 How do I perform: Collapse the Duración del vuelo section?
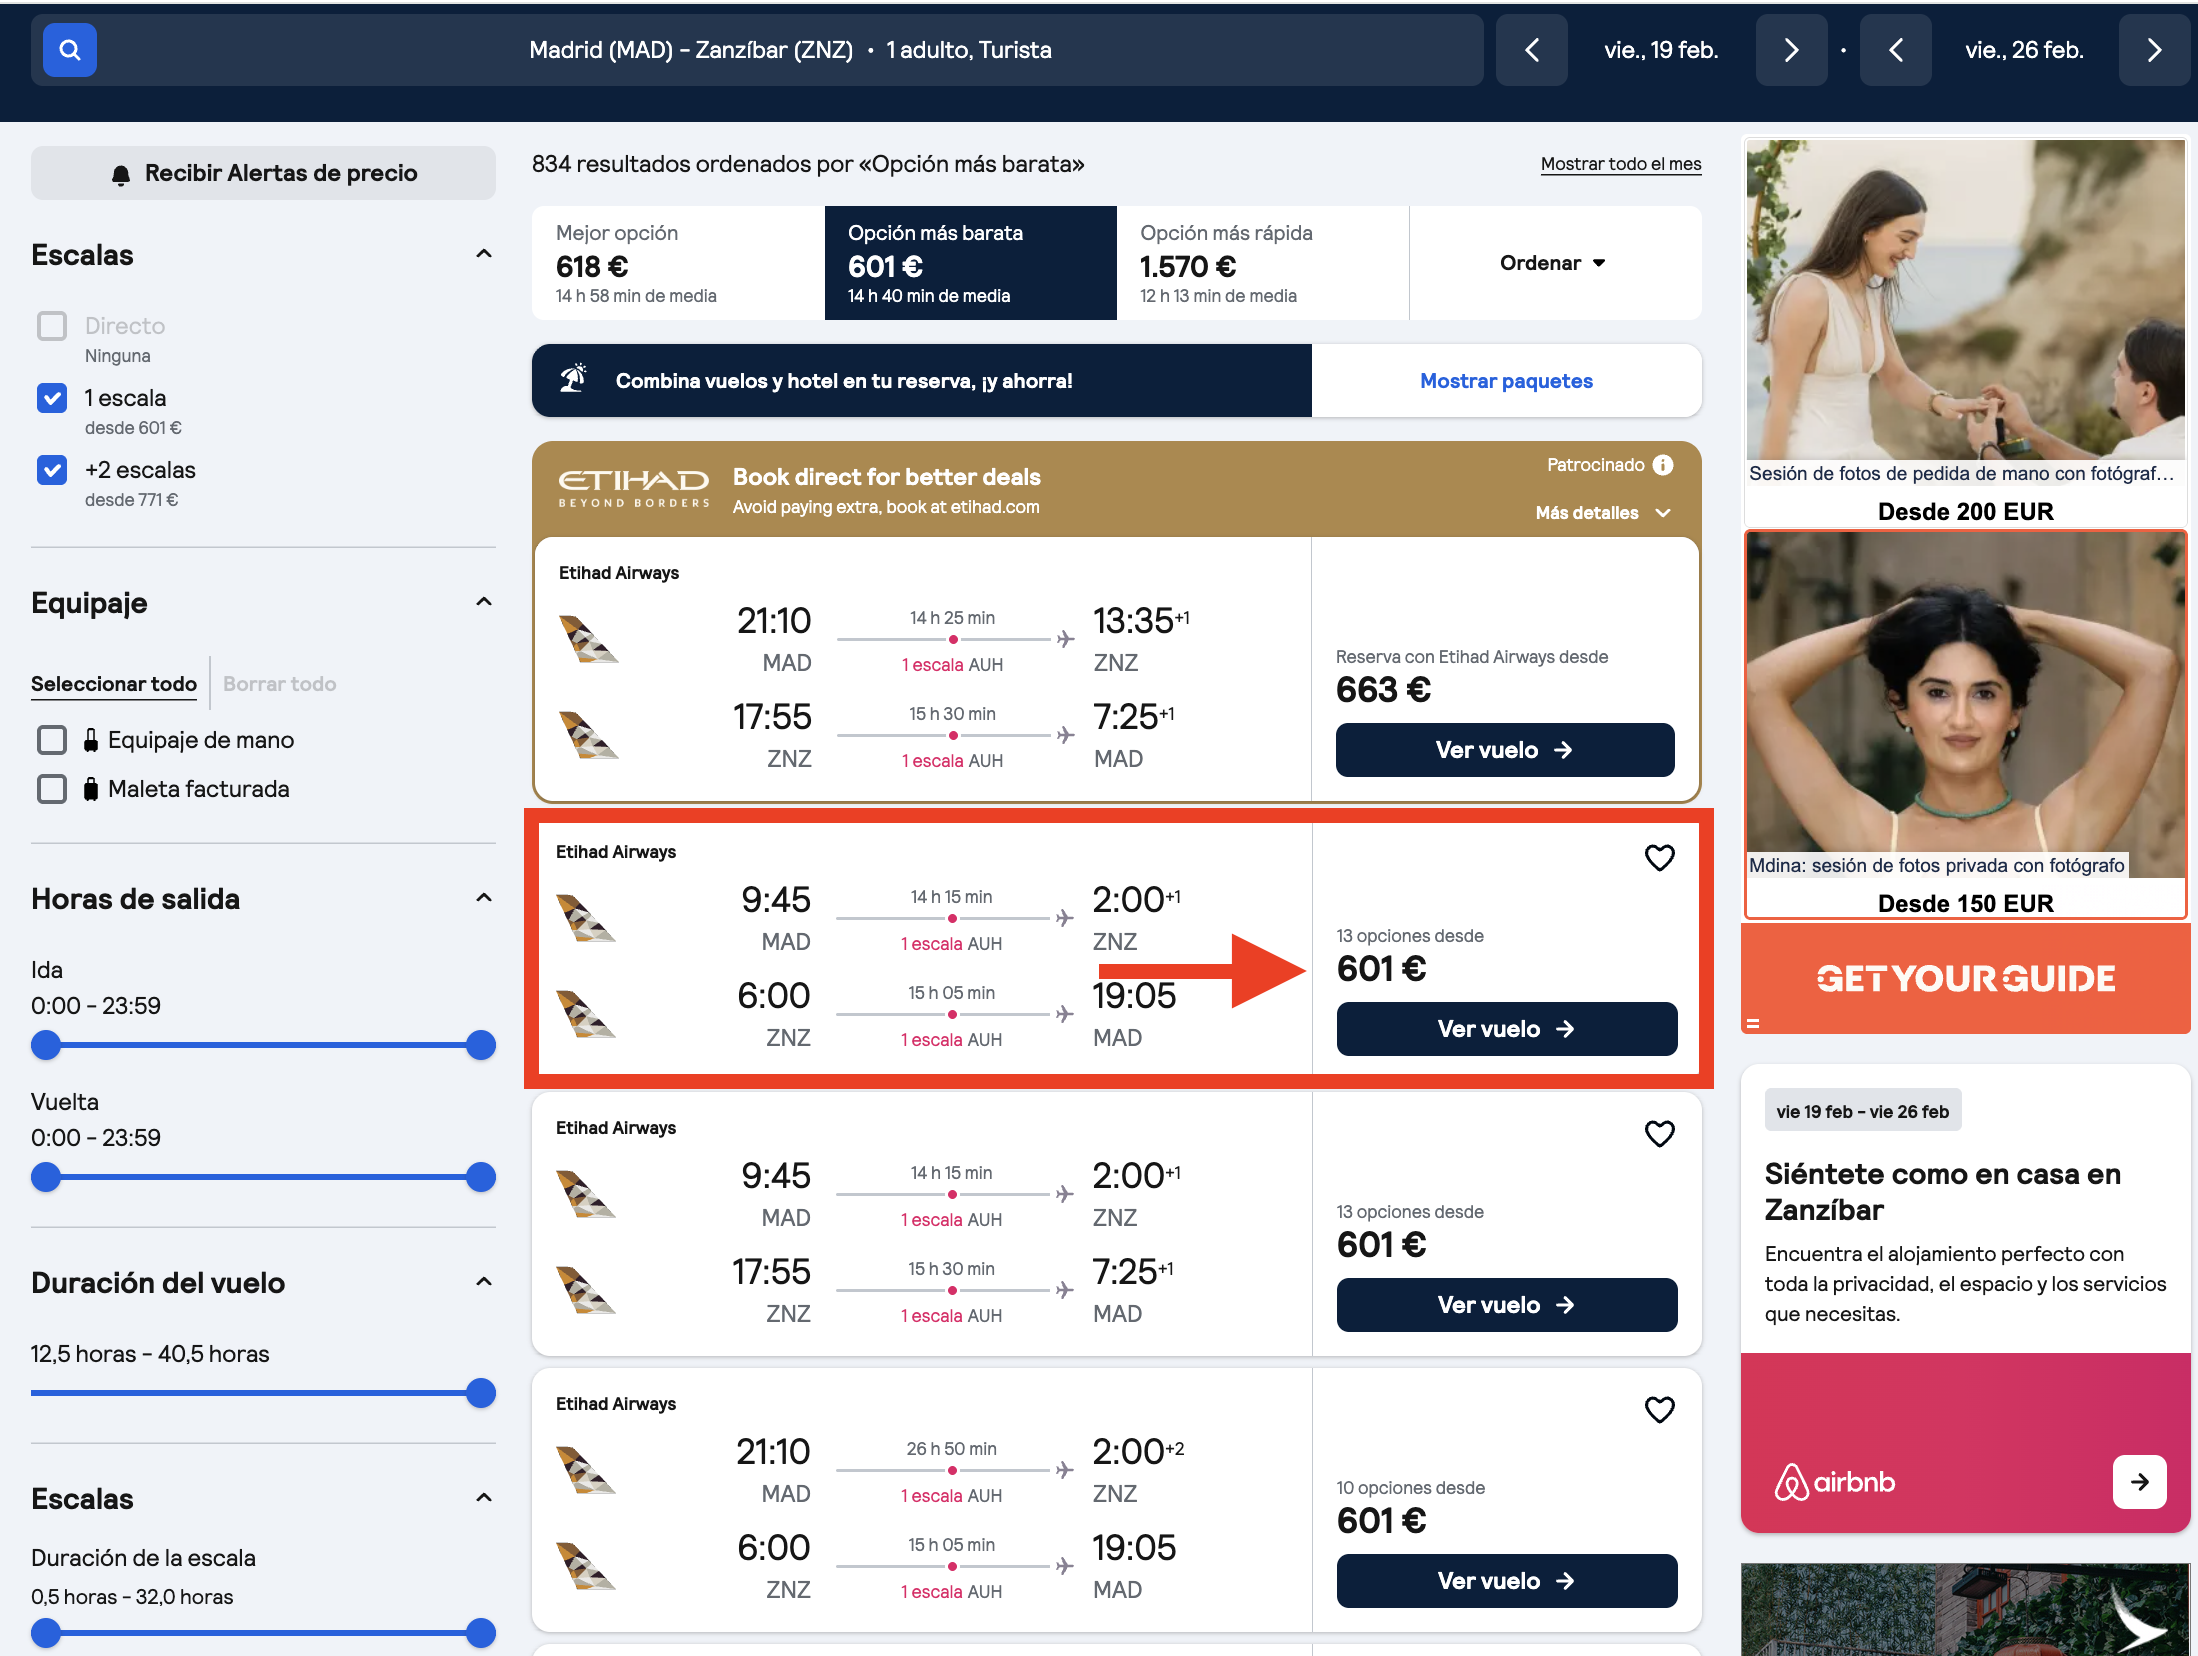pyautogui.click(x=484, y=1282)
